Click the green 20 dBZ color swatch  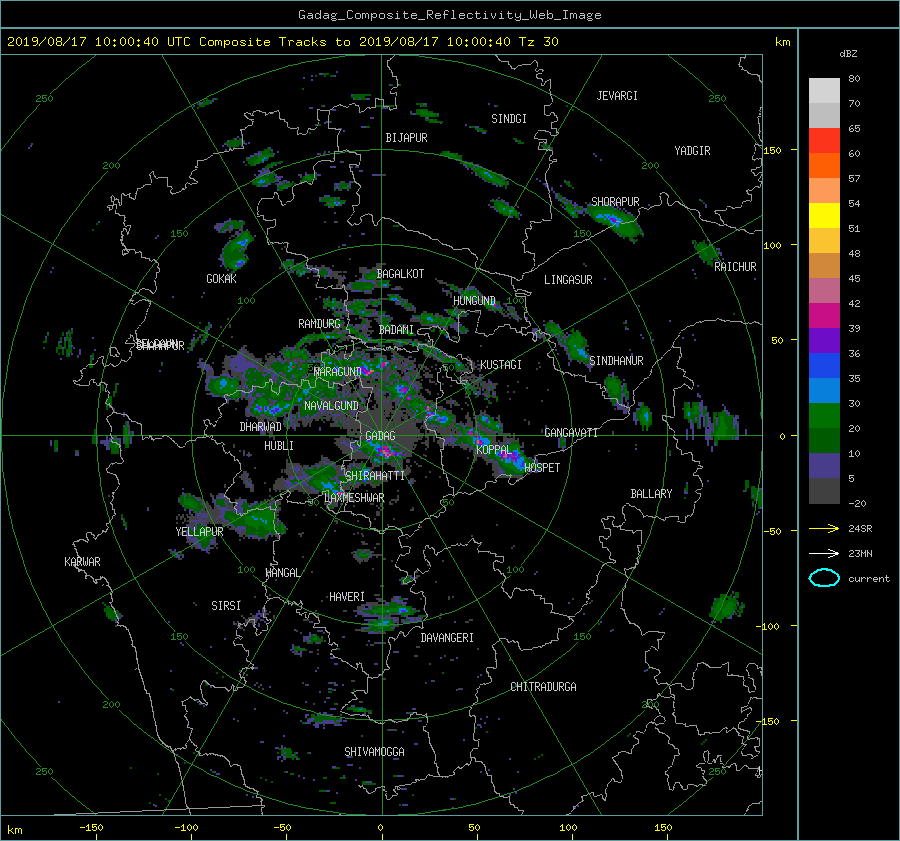click(x=824, y=416)
